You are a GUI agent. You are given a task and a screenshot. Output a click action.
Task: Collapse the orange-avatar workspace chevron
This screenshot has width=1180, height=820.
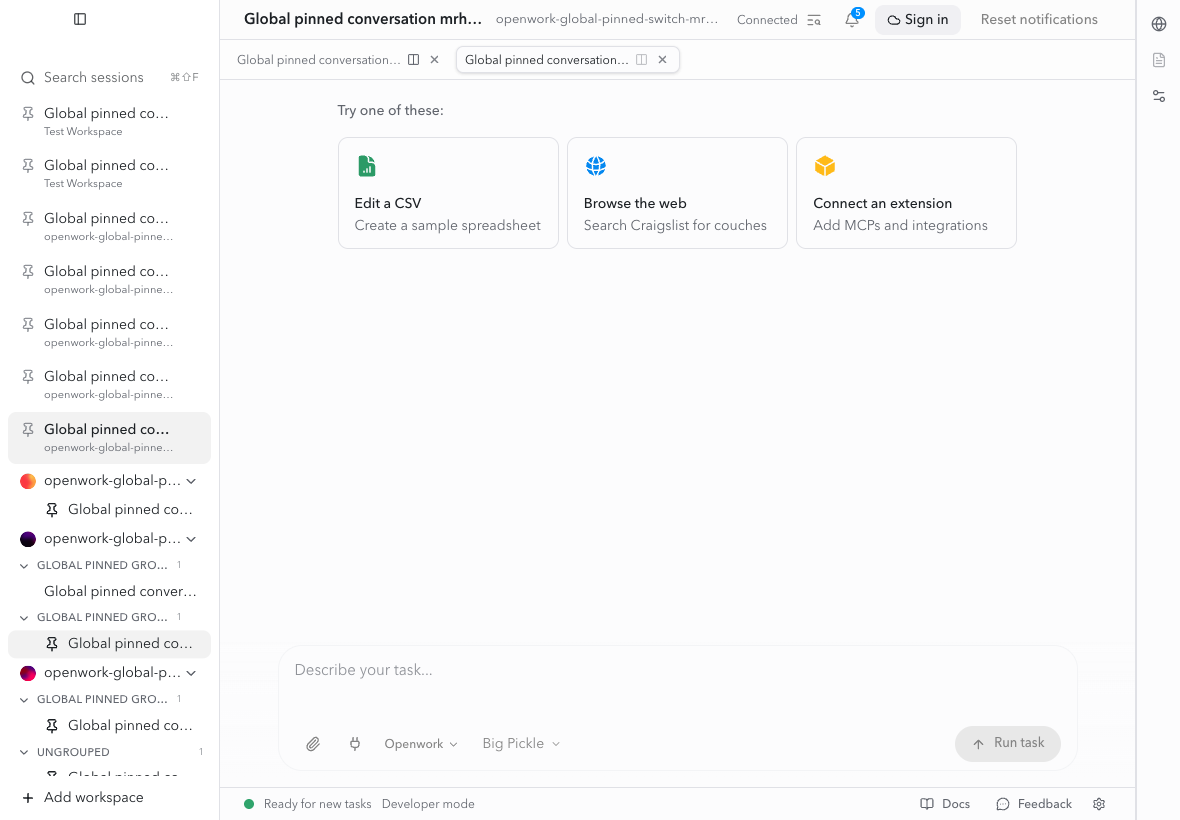(x=191, y=481)
